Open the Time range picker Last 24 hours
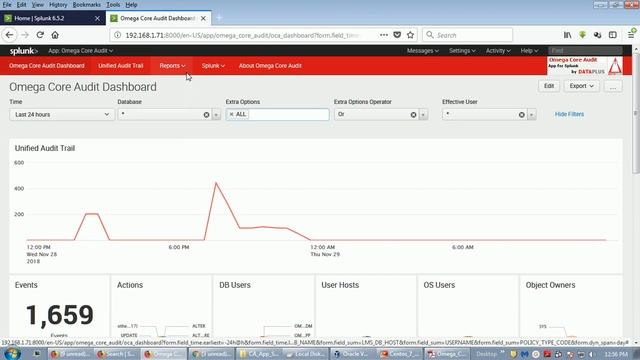Viewport: 640px width, 360px height. (x=62, y=115)
